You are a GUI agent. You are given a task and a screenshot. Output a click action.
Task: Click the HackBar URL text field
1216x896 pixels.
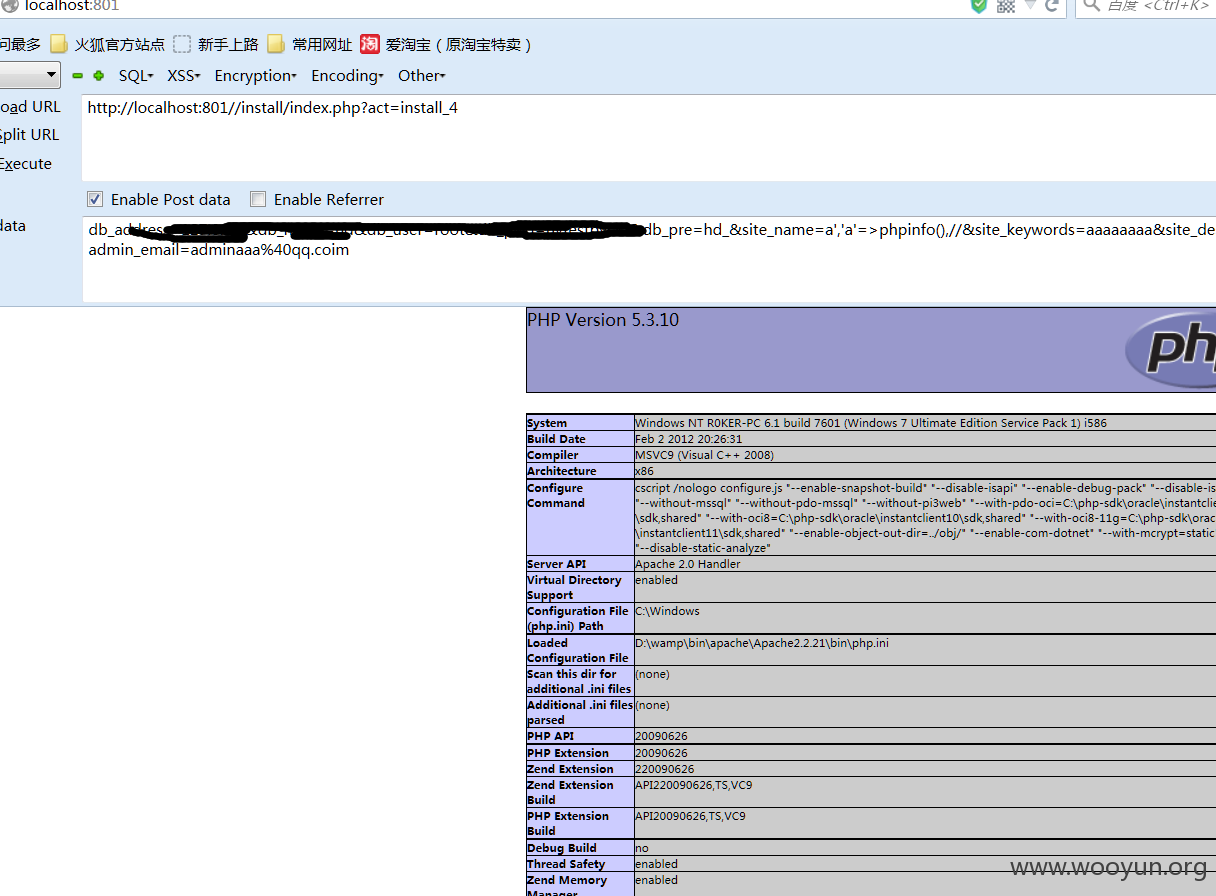click(x=649, y=137)
